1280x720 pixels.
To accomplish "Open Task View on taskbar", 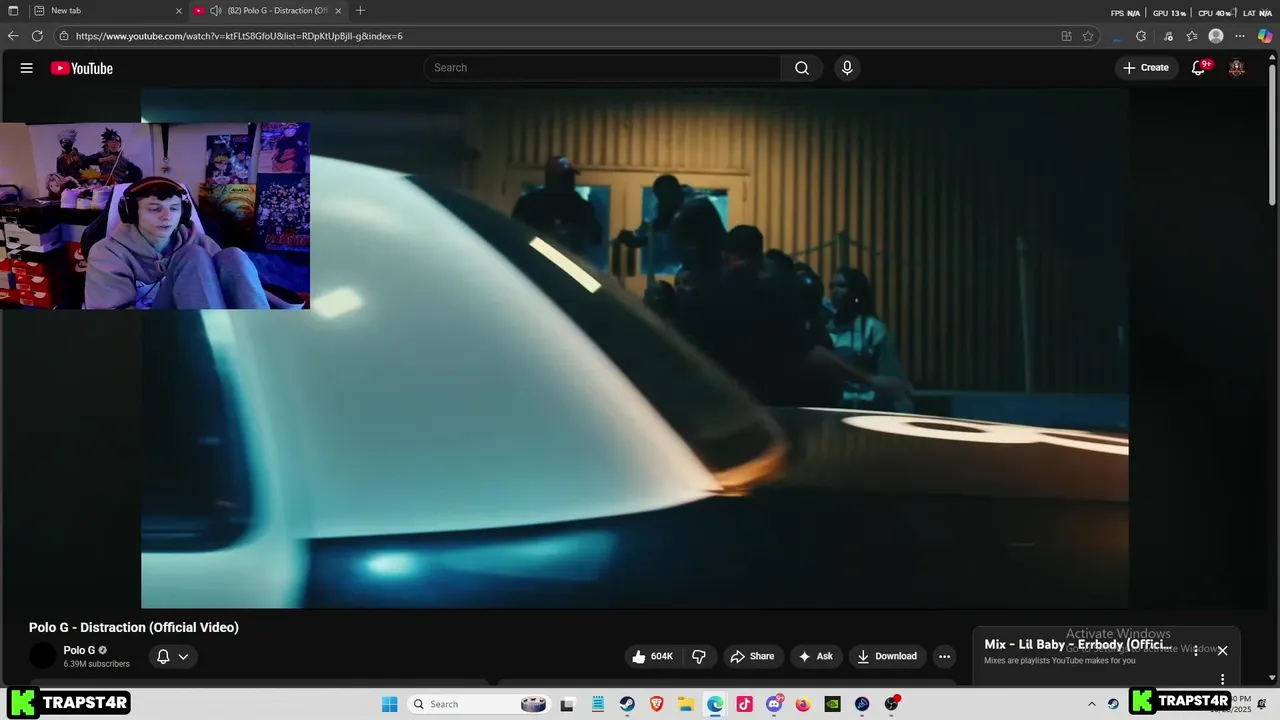I will click(x=567, y=704).
